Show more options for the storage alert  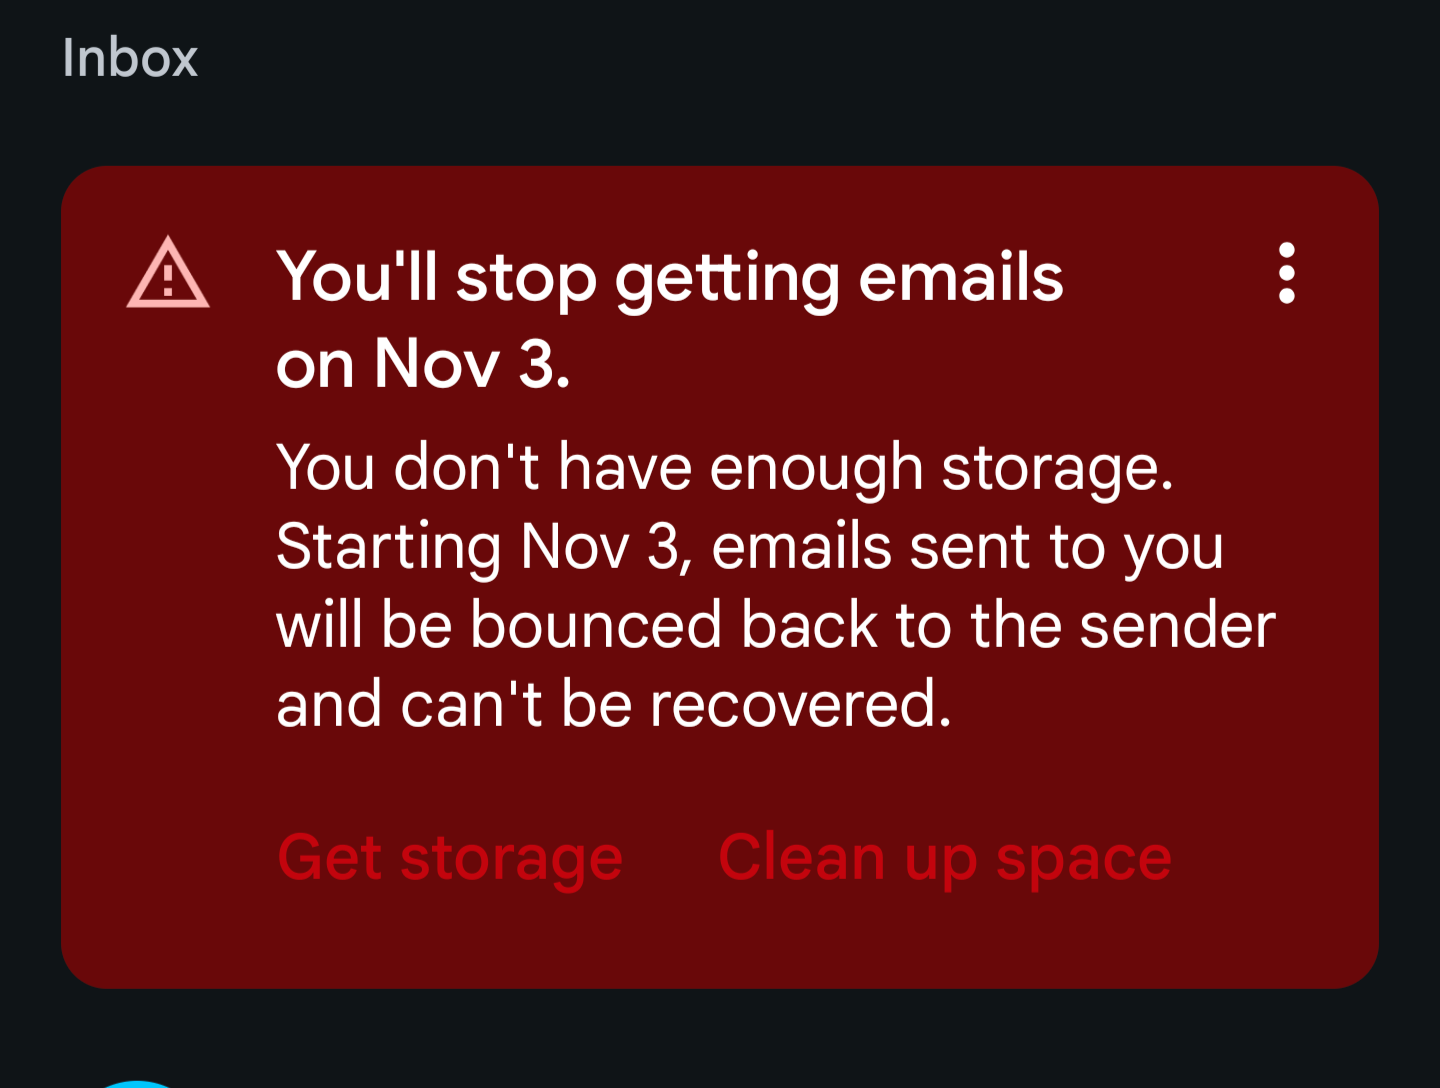pos(1286,273)
